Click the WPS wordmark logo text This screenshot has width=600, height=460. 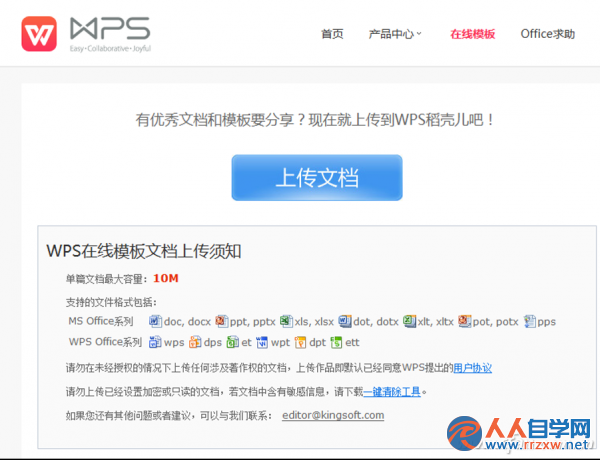point(110,28)
